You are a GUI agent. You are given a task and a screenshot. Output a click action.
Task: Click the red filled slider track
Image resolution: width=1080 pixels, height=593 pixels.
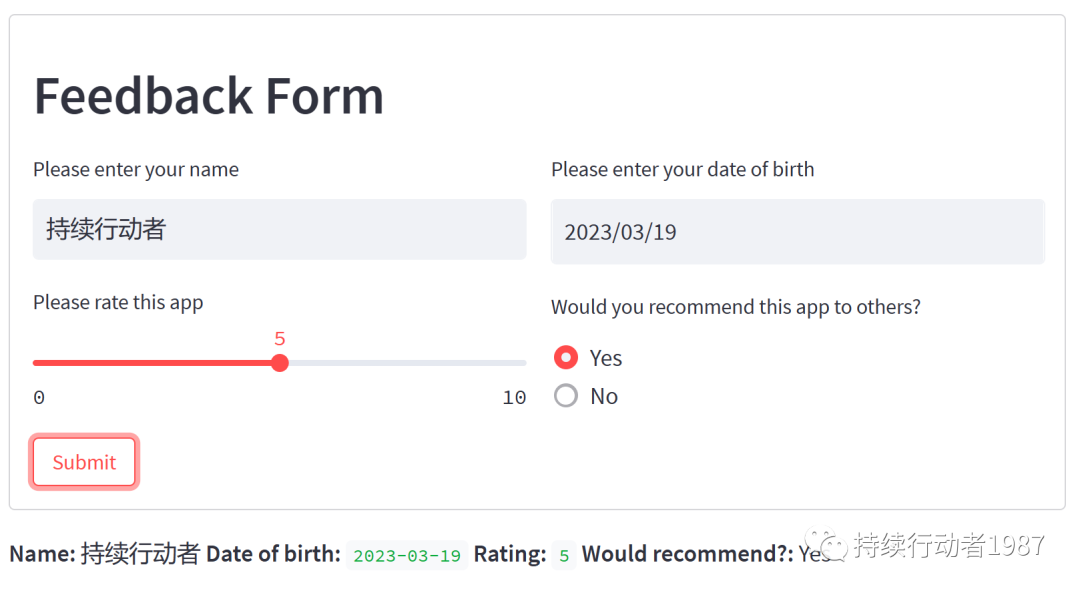(155, 363)
